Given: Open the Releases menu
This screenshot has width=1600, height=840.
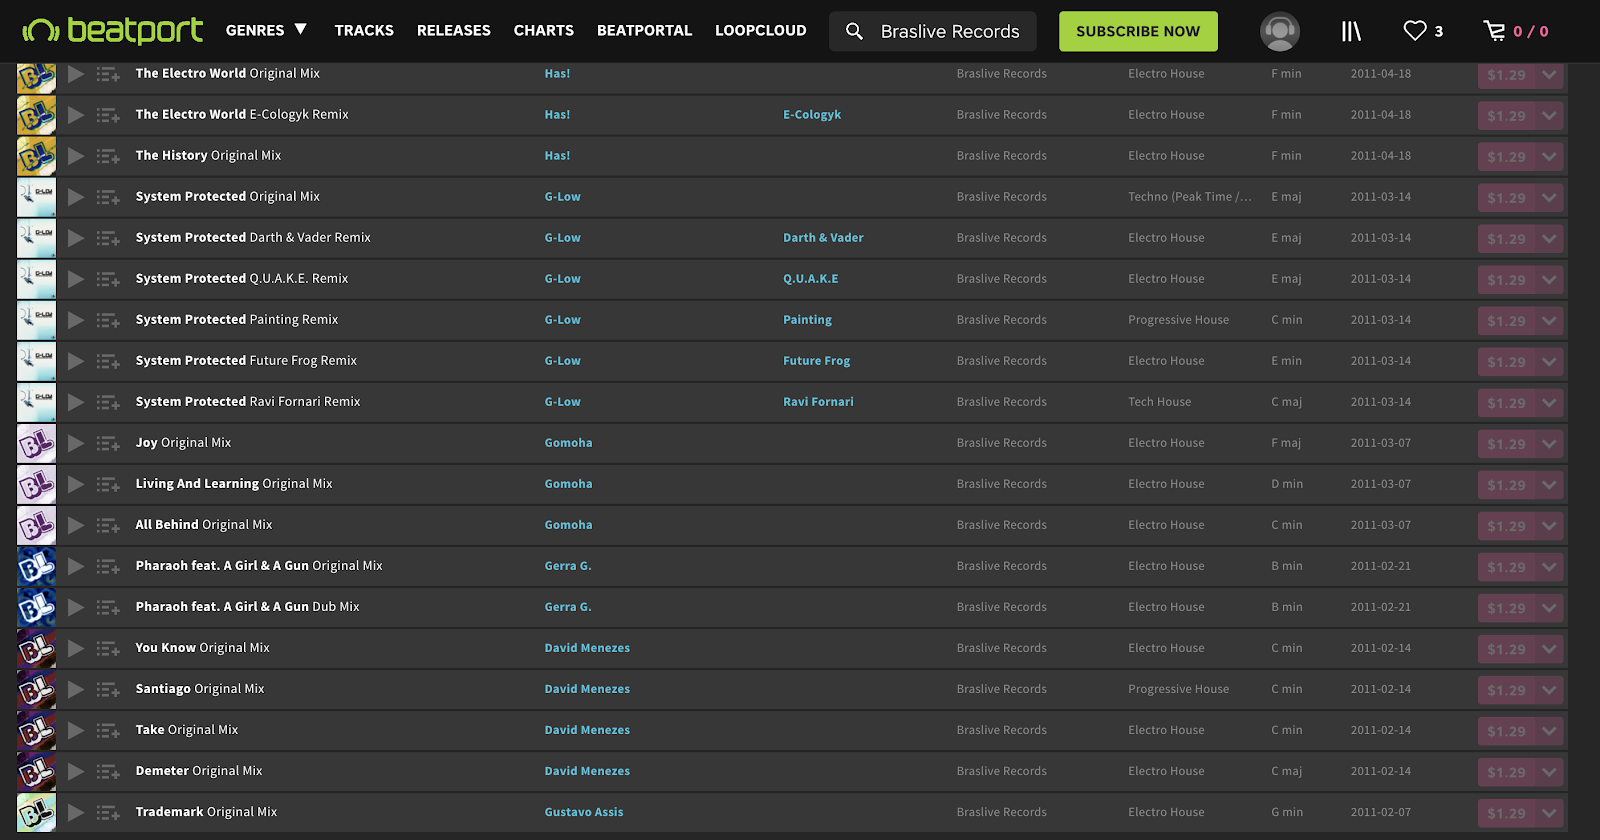Looking at the screenshot, I should [454, 30].
